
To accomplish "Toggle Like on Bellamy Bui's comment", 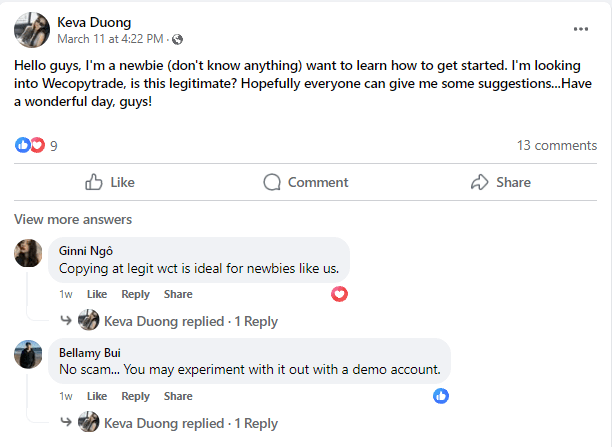I will point(97,396).
